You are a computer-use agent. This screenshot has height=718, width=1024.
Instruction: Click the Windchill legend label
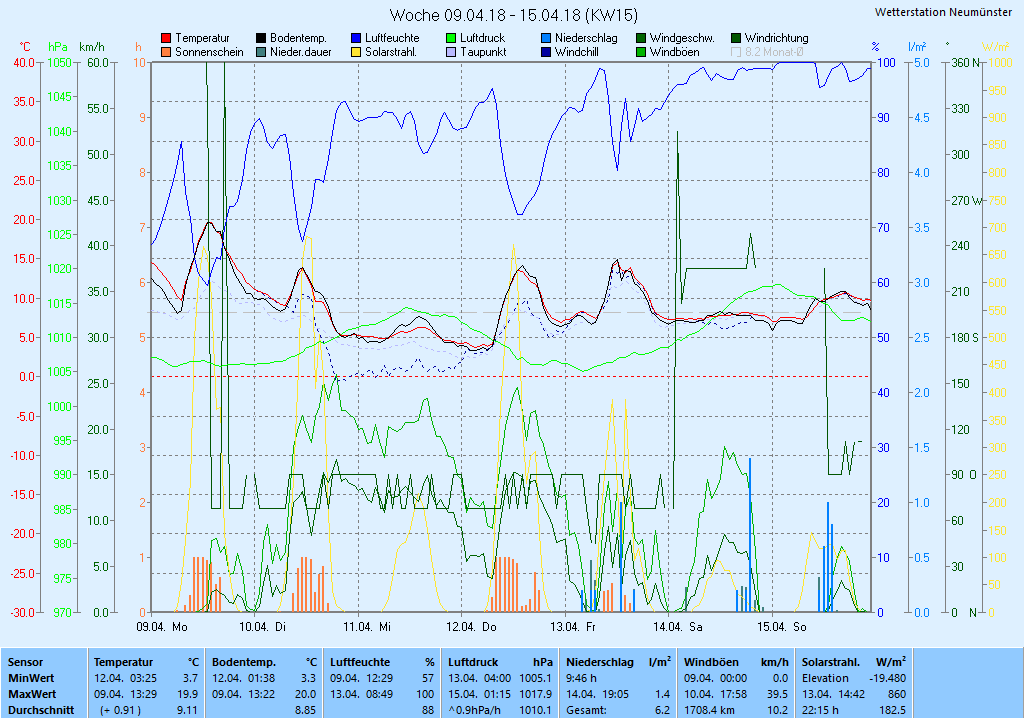tap(577, 52)
